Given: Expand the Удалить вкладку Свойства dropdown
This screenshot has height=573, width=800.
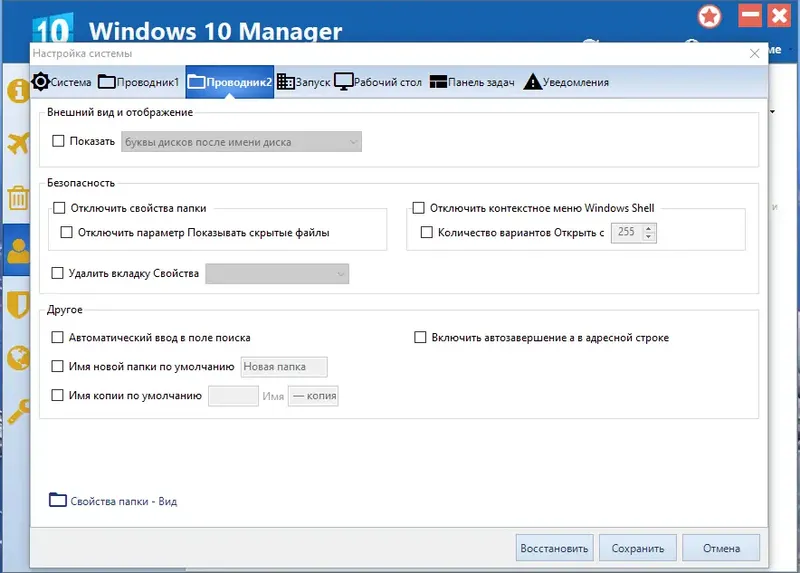Looking at the screenshot, I should coord(277,273).
